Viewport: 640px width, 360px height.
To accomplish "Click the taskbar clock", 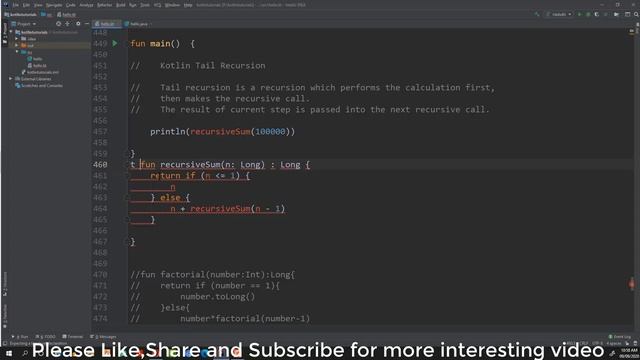I will tap(629, 353).
